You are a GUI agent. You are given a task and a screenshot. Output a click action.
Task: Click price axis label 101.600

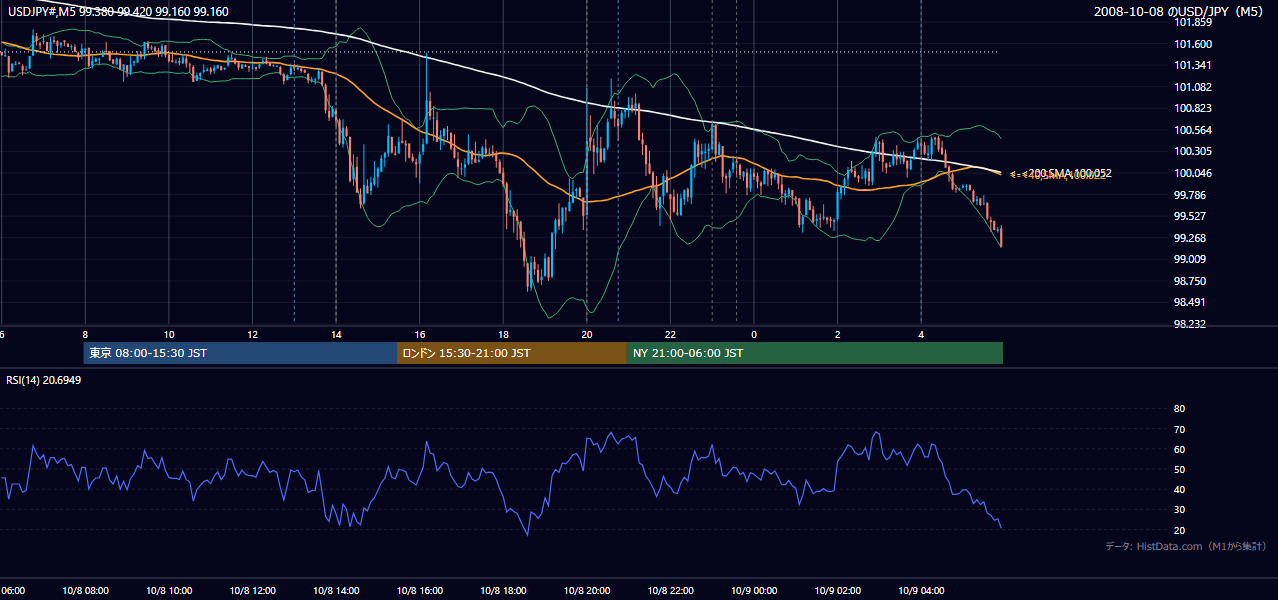click(1194, 44)
